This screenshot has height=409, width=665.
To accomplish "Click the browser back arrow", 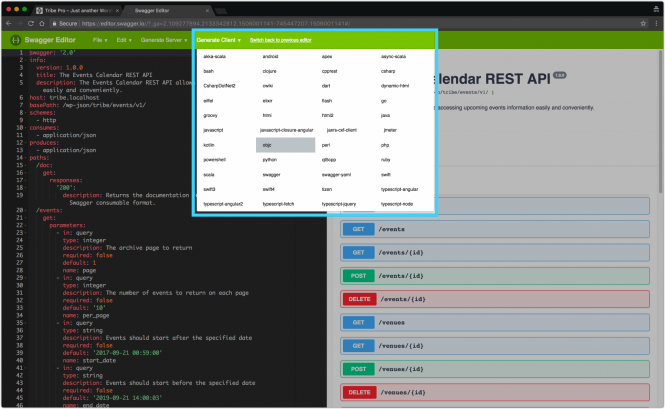I will point(8,20).
